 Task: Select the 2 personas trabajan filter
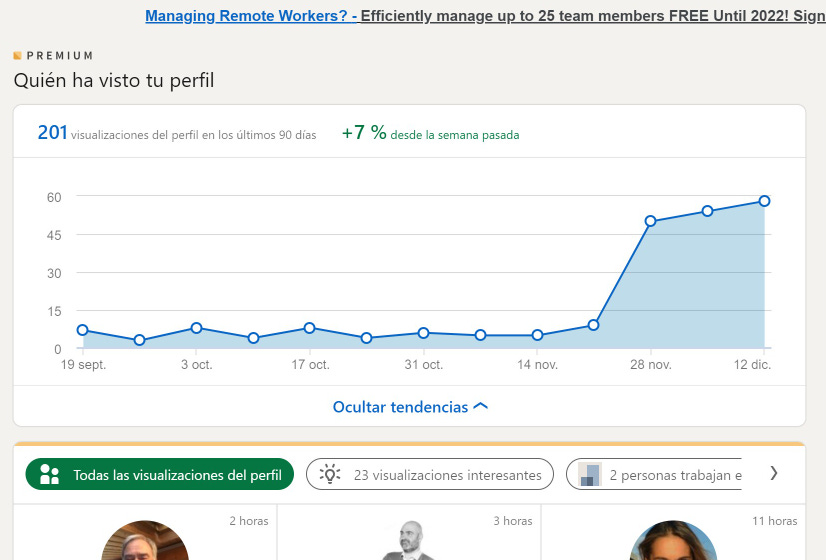[654, 474]
